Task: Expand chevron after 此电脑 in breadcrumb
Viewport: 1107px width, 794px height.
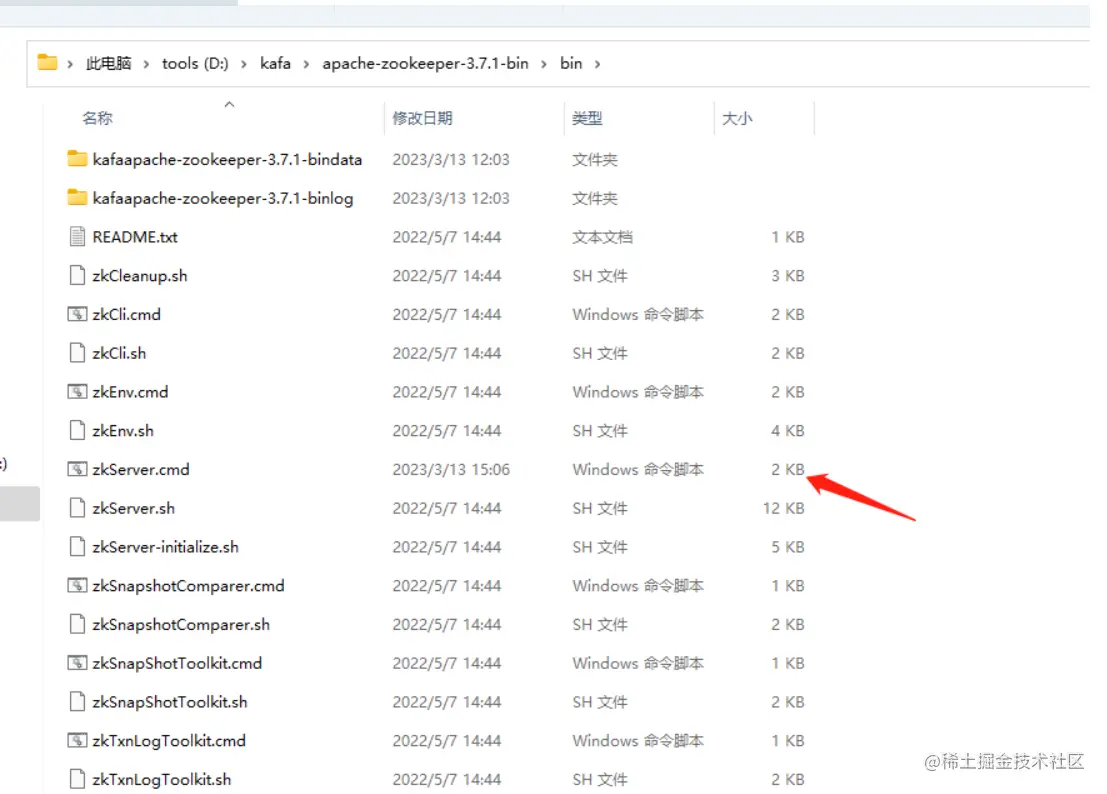Action: [146, 64]
